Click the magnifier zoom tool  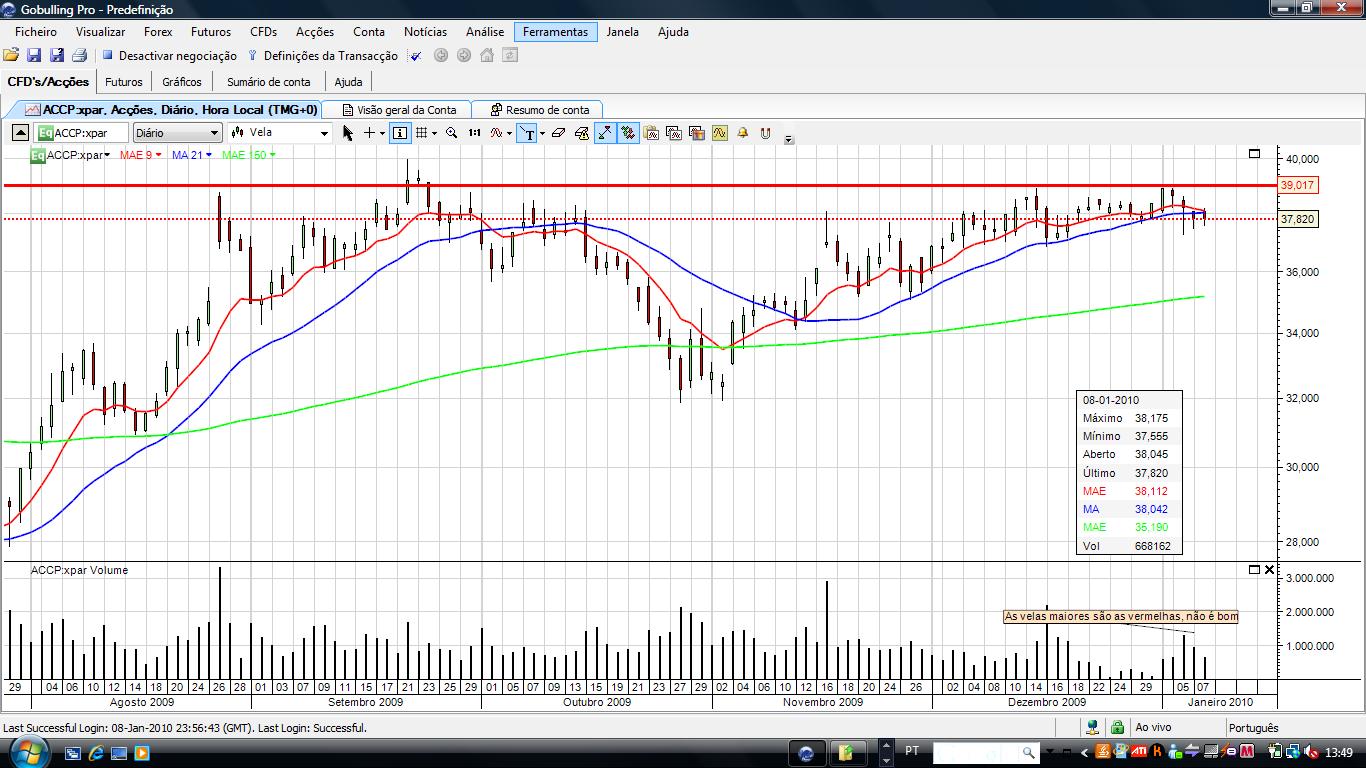(452, 133)
